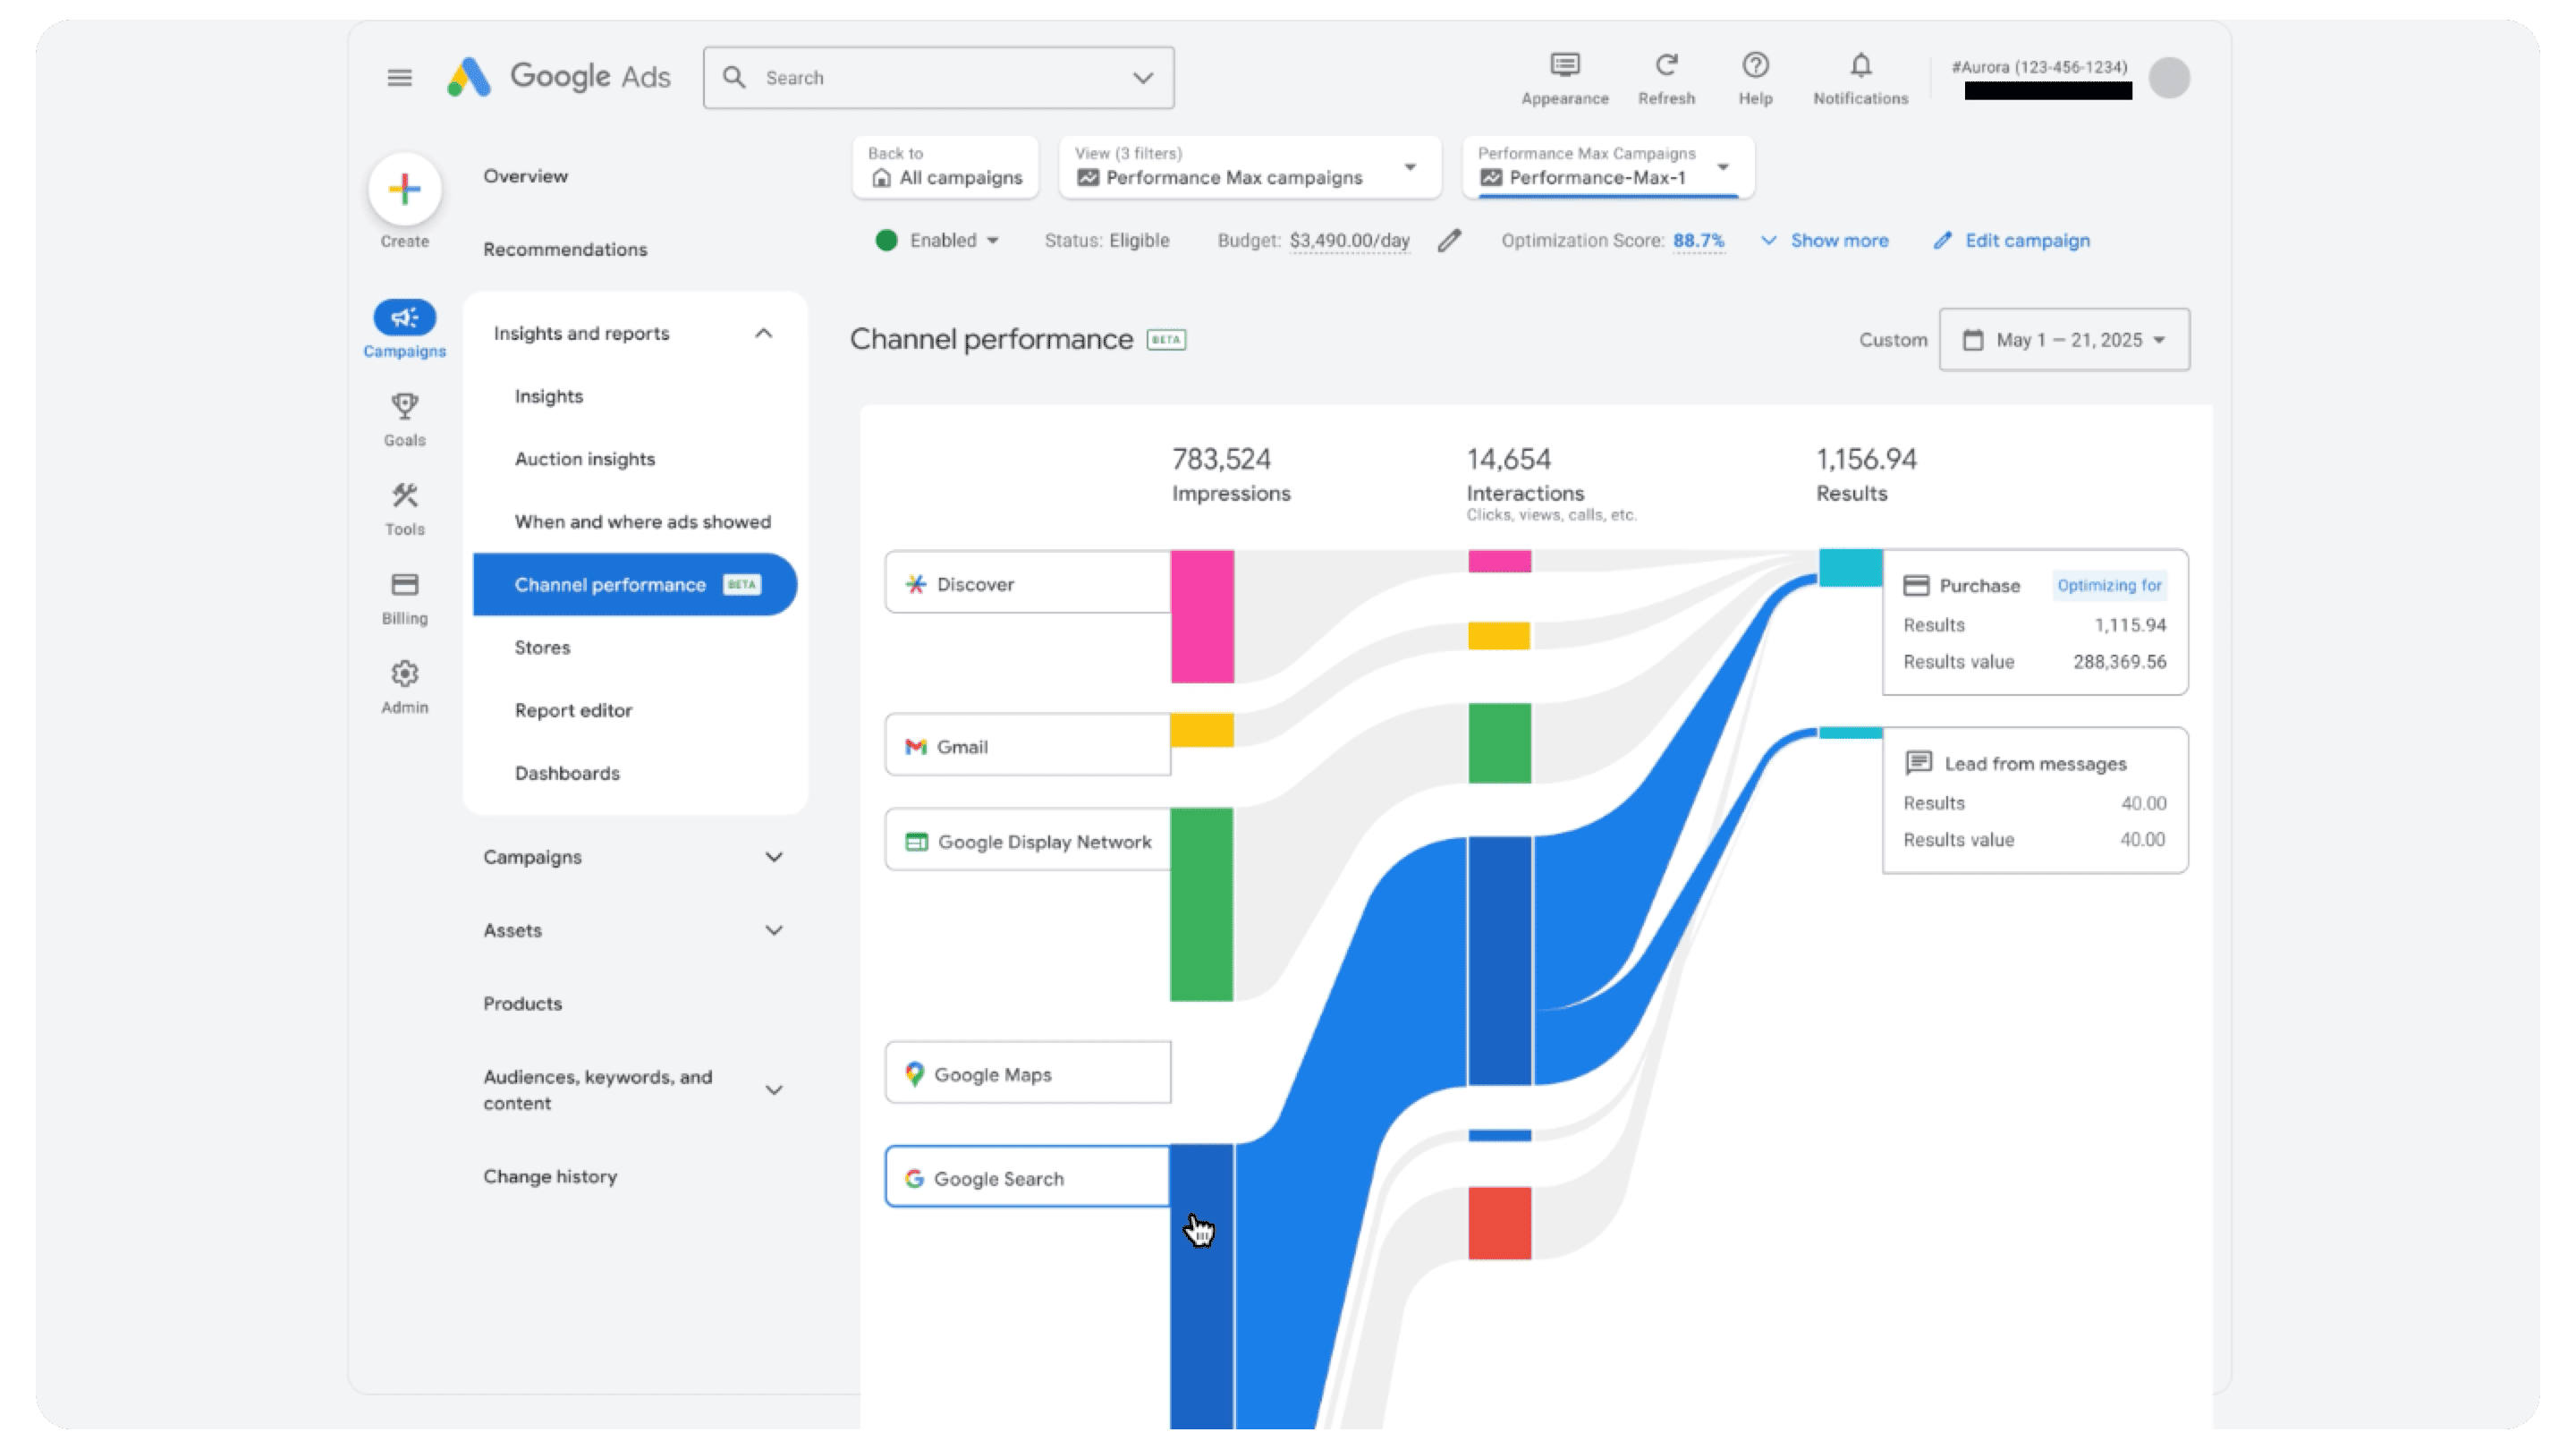Open the Purchase results card

pyautogui.click(x=2035, y=622)
